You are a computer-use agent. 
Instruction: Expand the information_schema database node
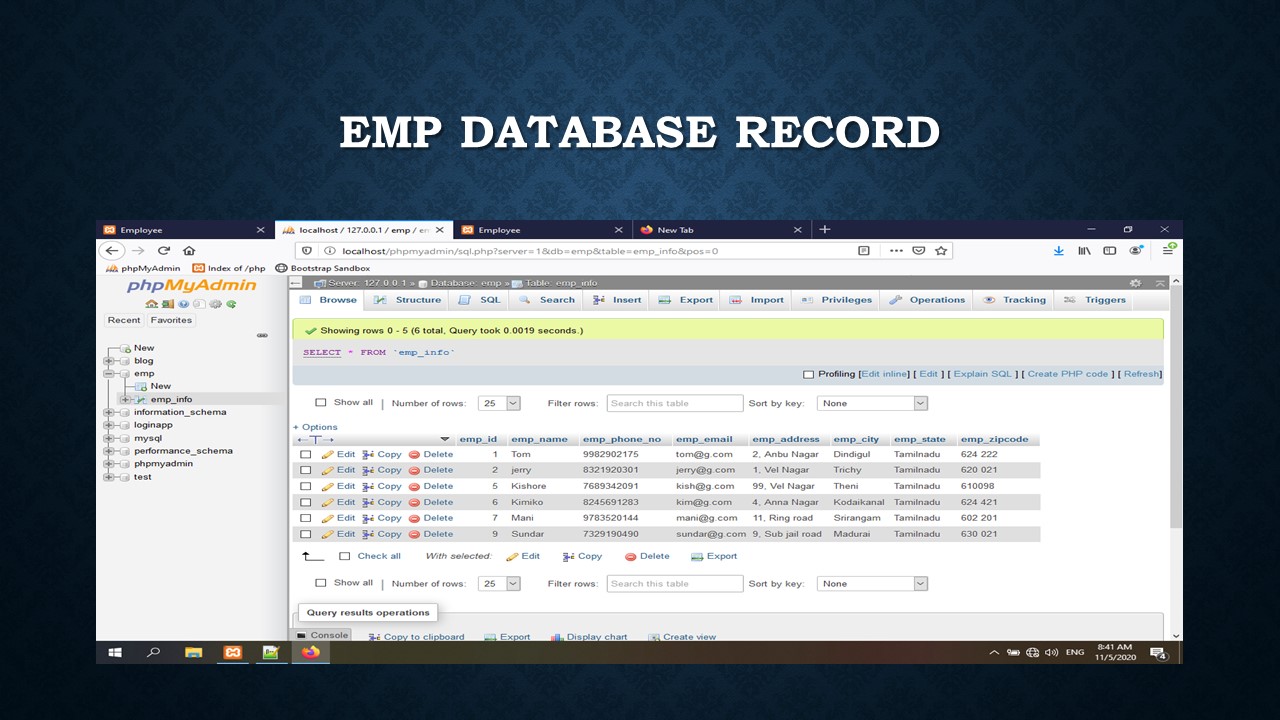(x=108, y=412)
